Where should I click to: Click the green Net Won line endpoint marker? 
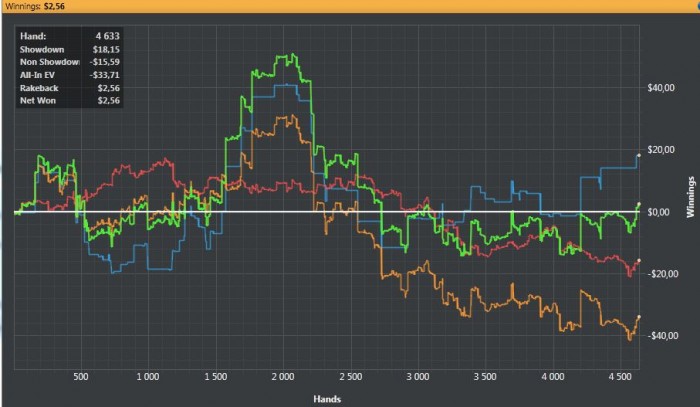639,204
